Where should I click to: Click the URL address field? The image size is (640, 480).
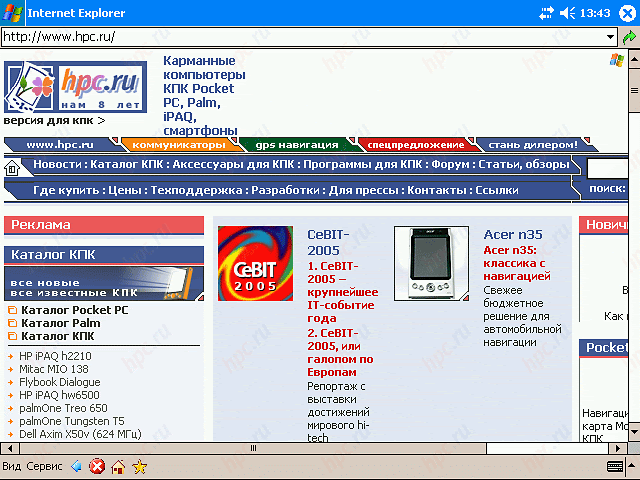(x=302, y=37)
